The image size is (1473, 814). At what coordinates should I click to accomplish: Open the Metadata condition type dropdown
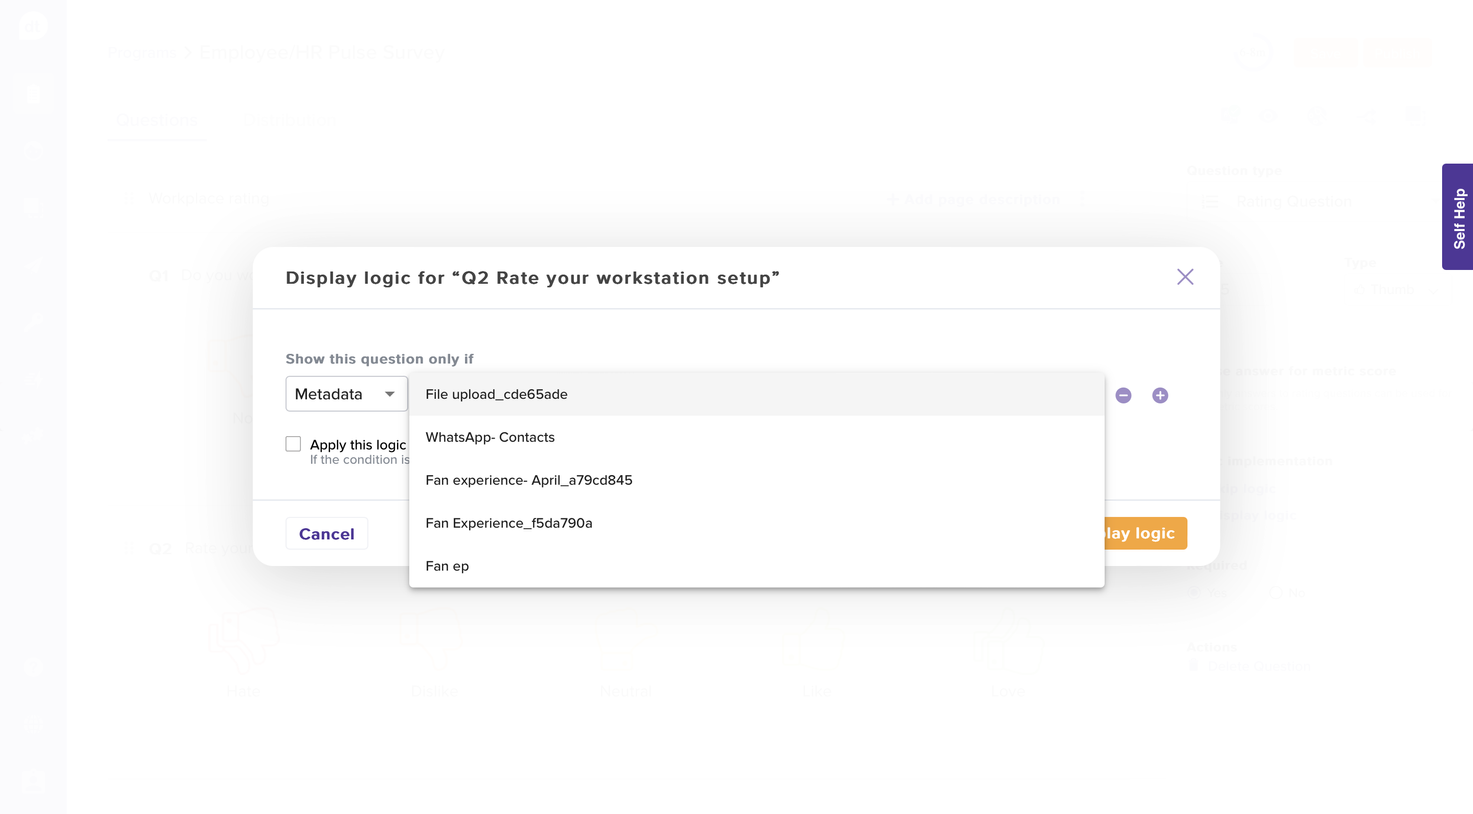coord(346,394)
